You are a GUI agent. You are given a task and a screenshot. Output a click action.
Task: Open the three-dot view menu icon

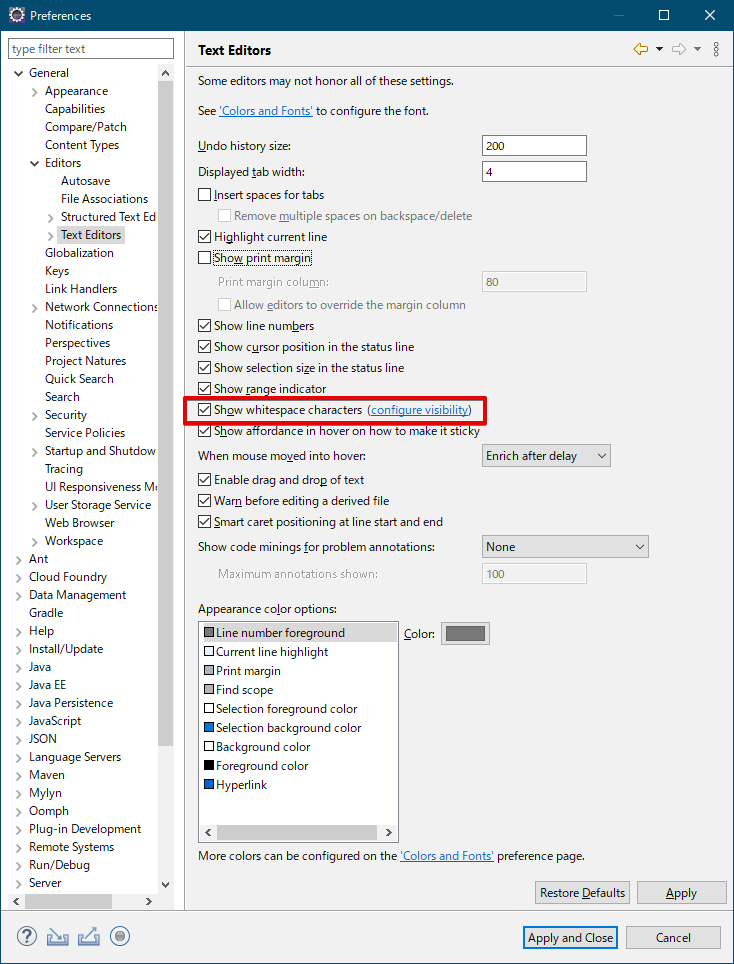[x=716, y=49]
